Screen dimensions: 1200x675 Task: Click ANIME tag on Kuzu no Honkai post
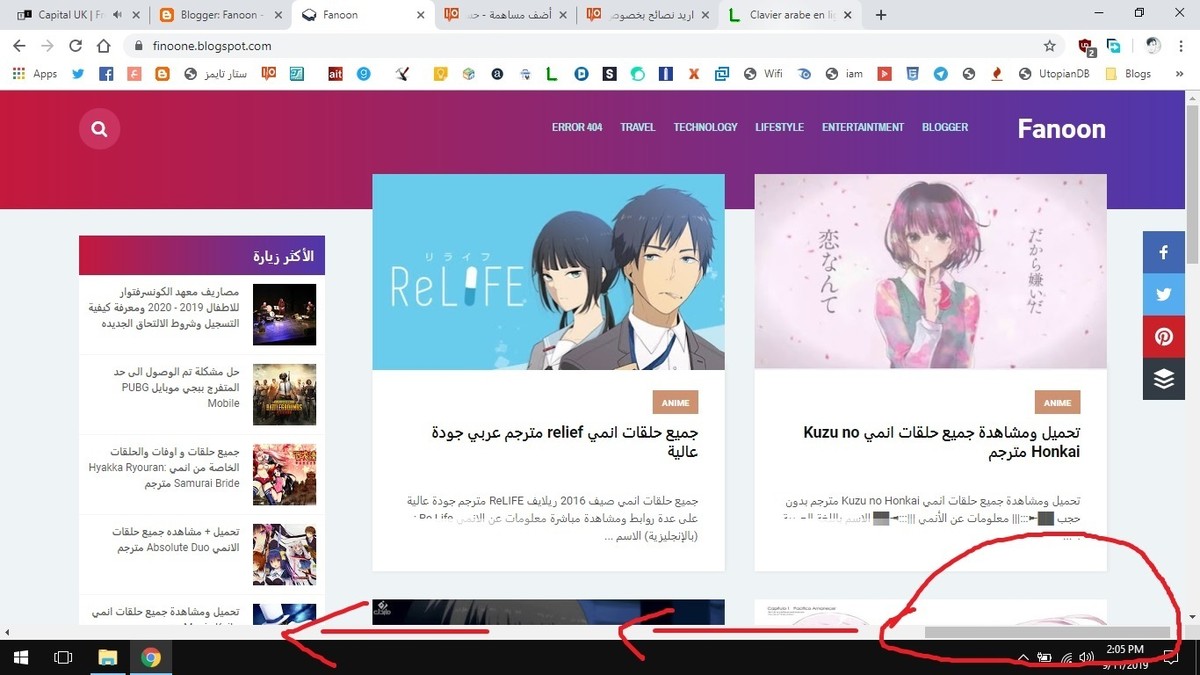[x=1057, y=402]
